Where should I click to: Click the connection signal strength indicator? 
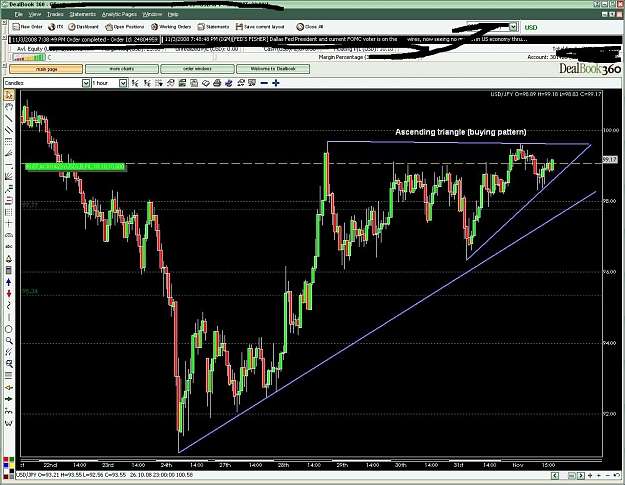[29, 57]
